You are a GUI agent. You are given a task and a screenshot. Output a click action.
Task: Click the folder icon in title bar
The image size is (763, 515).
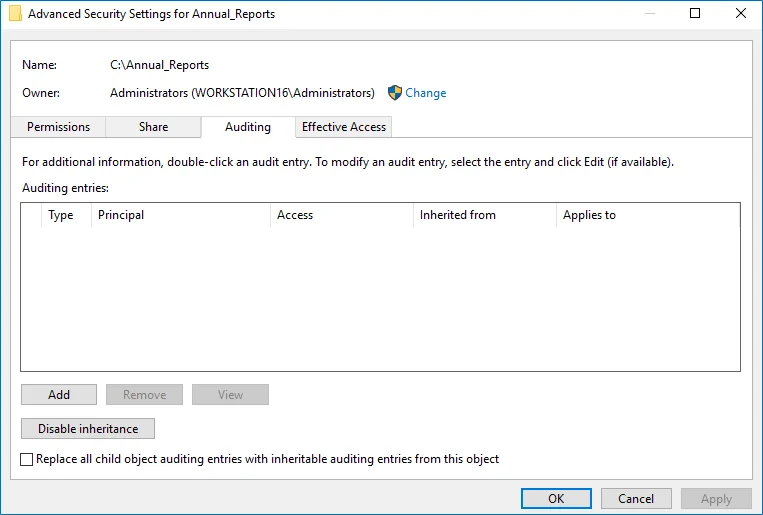16,14
